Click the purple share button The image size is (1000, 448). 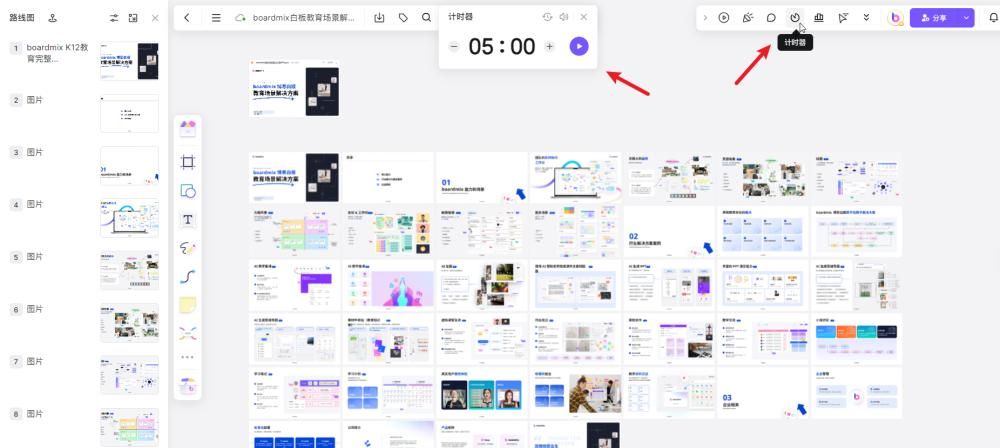[934, 18]
